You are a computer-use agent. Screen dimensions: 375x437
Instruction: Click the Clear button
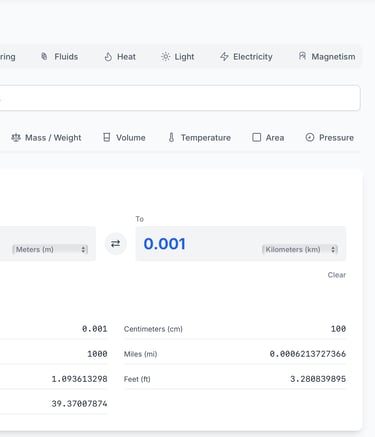point(337,275)
